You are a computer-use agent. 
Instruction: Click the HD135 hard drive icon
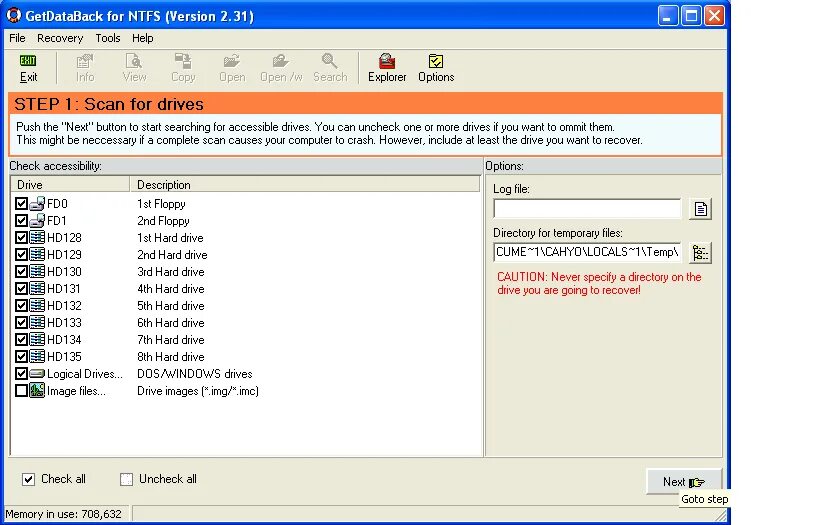coord(37,356)
